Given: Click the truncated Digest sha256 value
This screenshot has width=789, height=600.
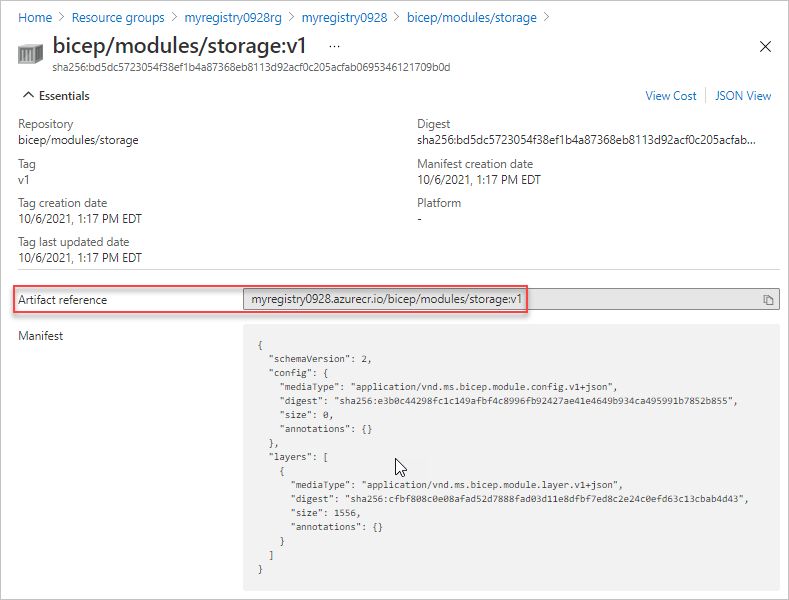Looking at the screenshot, I should coord(586,140).
